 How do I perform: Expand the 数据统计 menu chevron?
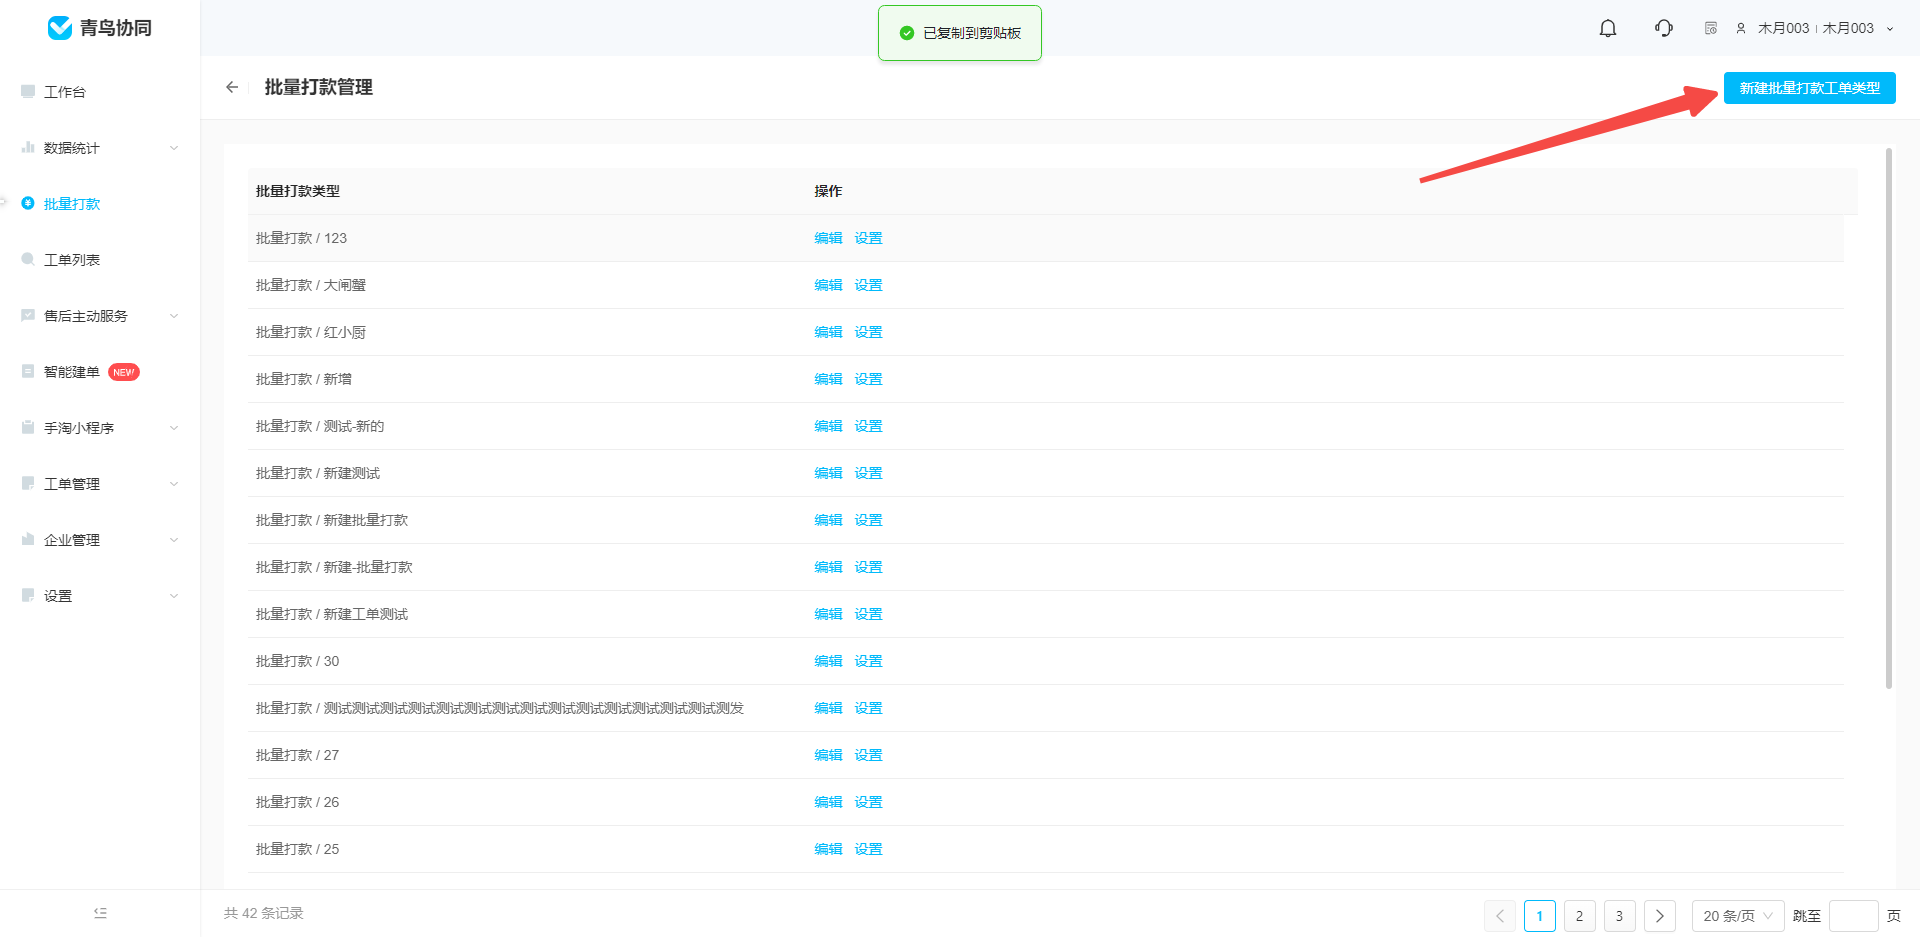(174, 148)
